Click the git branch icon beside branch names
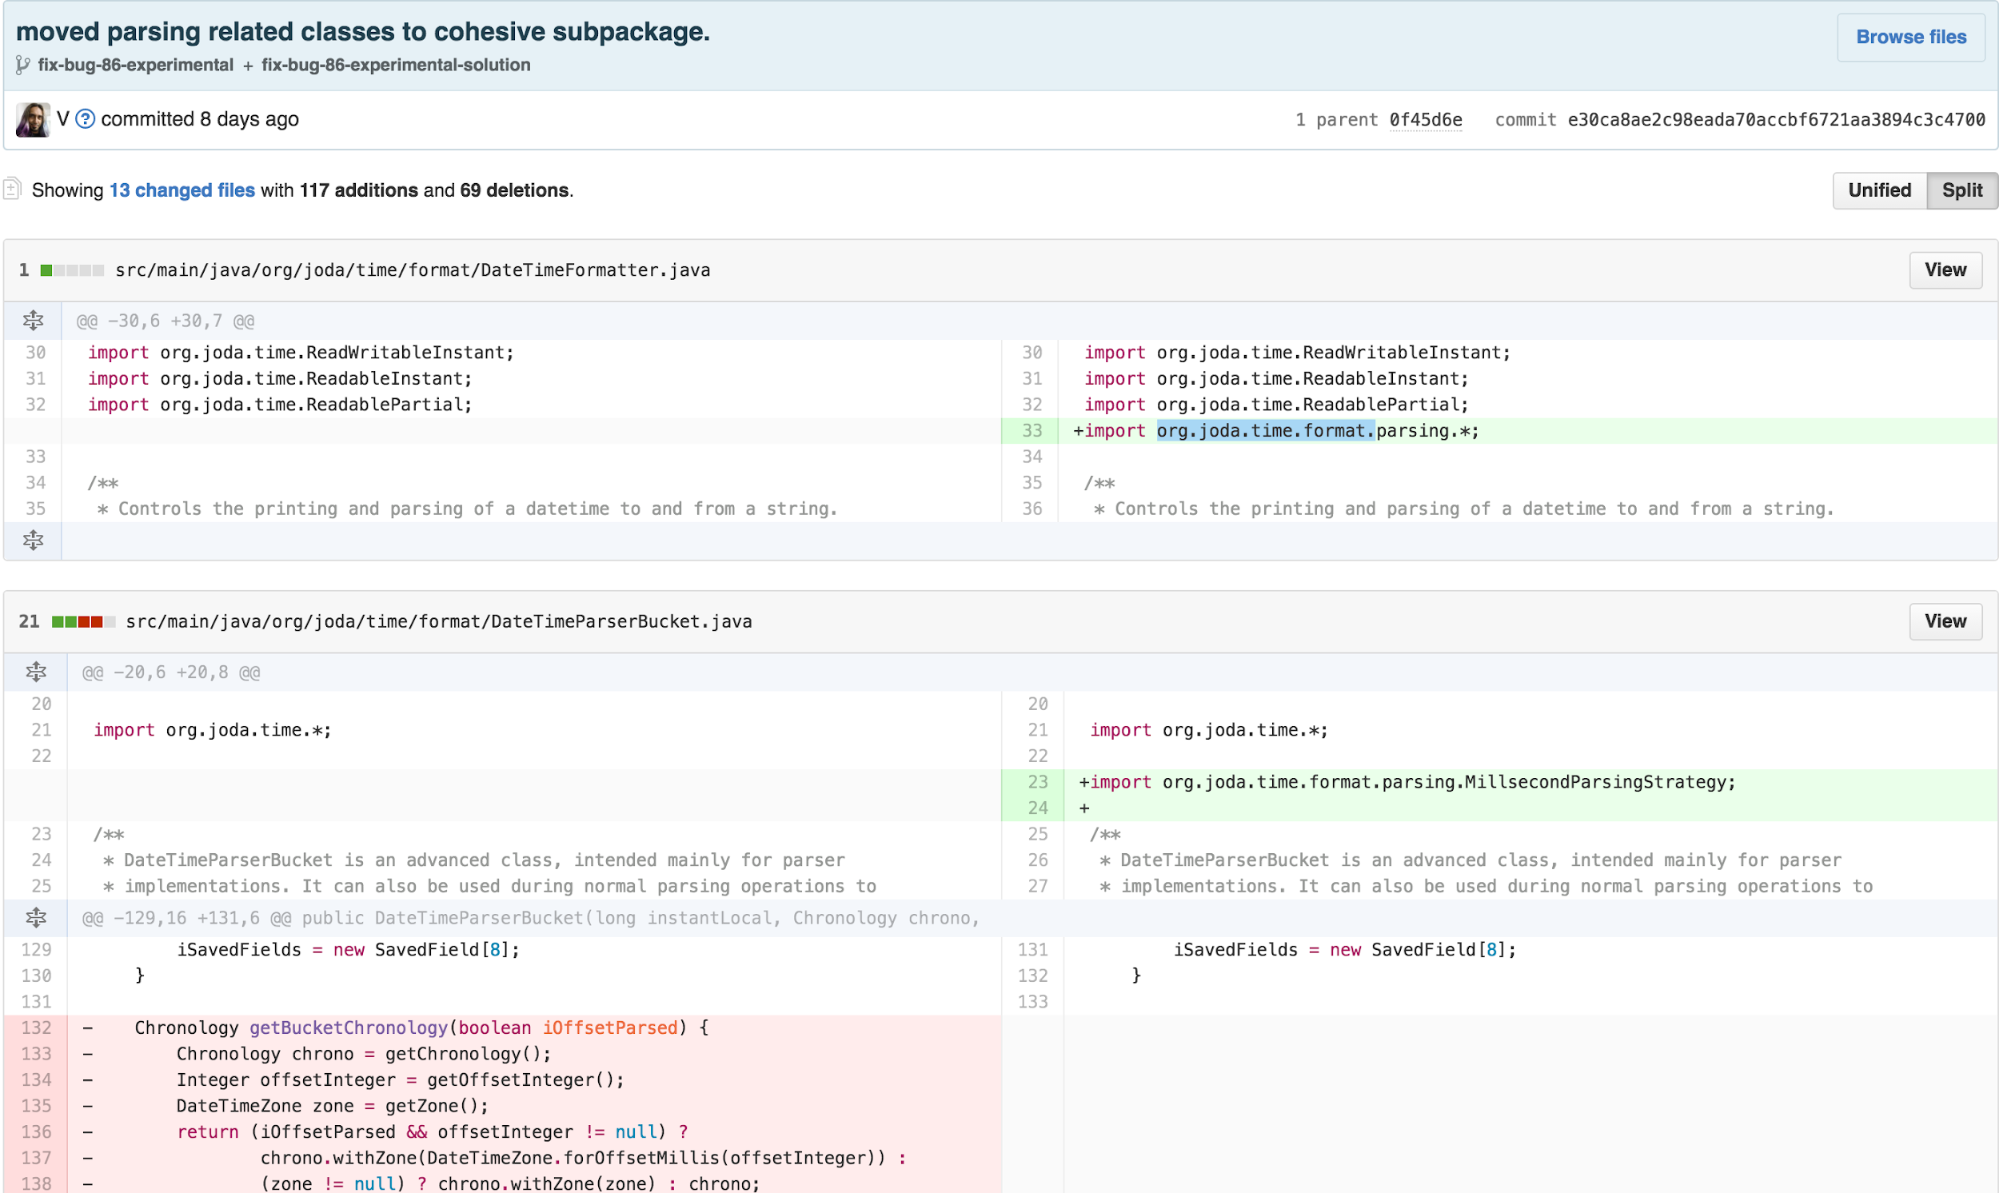 (22, 65)
